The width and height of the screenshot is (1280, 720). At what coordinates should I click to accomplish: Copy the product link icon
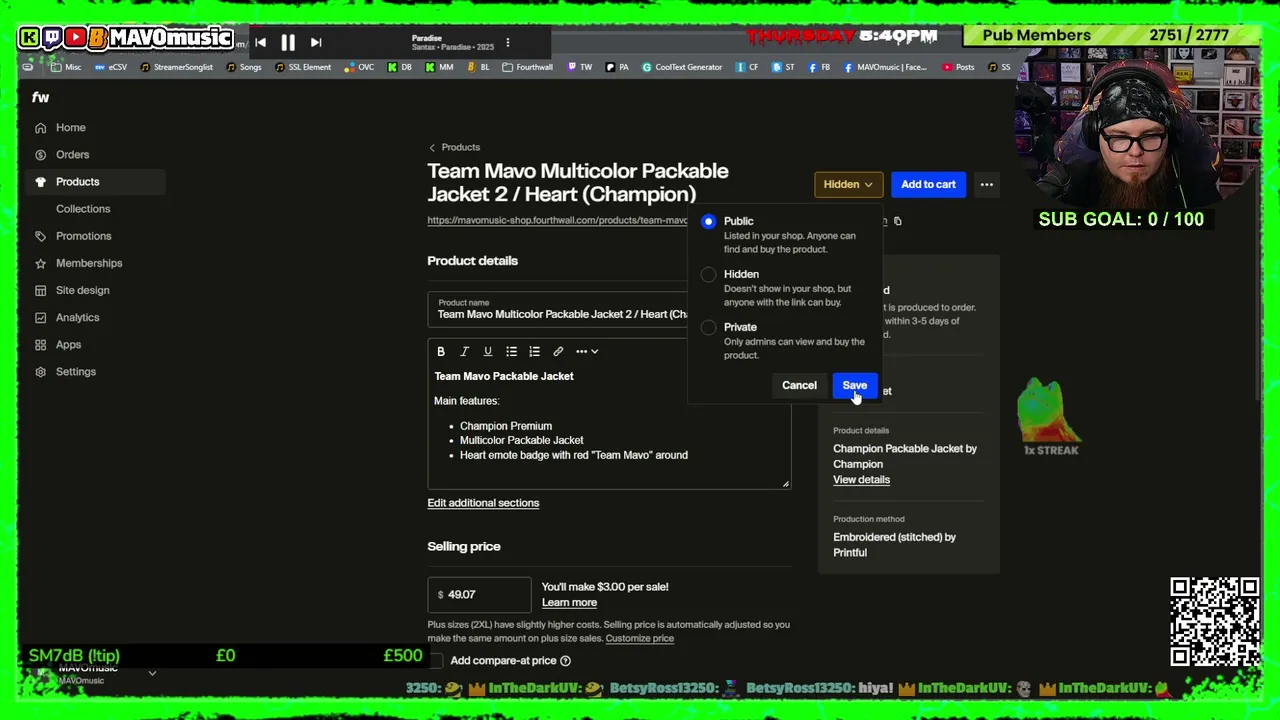tap(897, 221)
